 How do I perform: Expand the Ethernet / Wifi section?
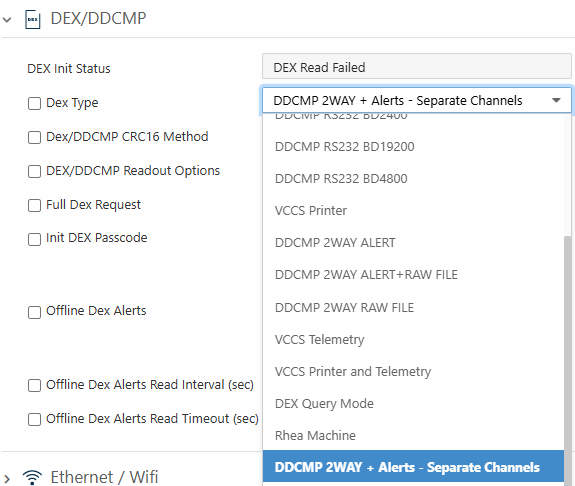click(7, 478)
